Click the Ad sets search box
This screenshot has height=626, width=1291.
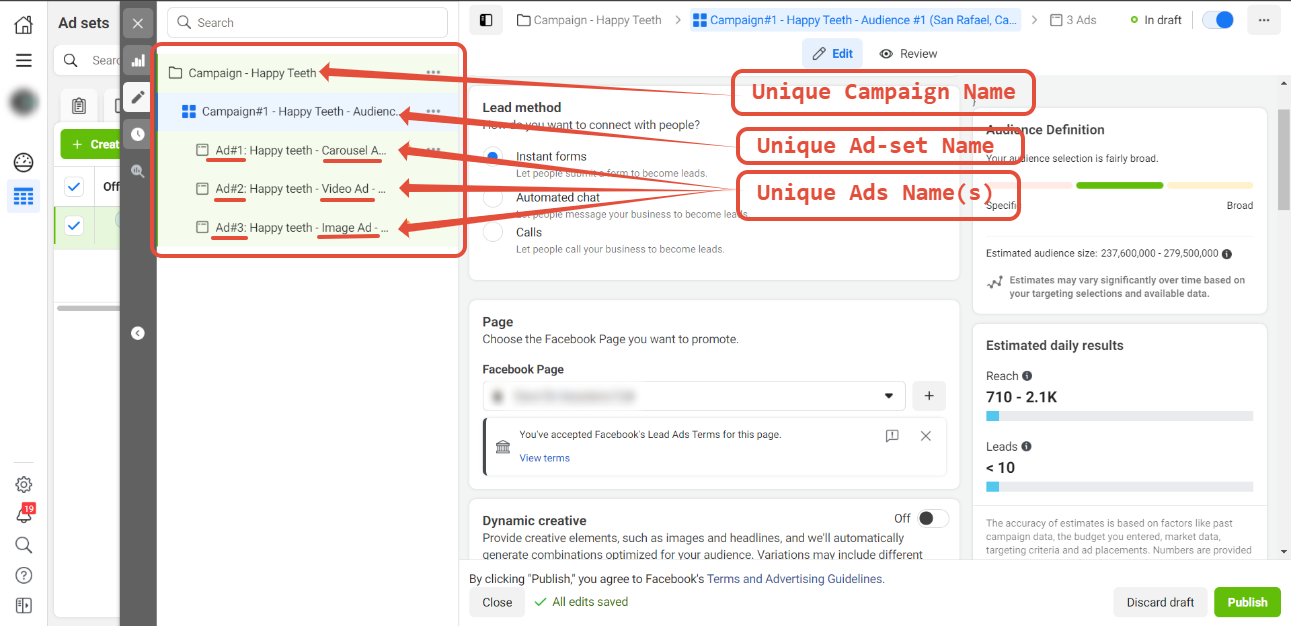tap(88, 60)
